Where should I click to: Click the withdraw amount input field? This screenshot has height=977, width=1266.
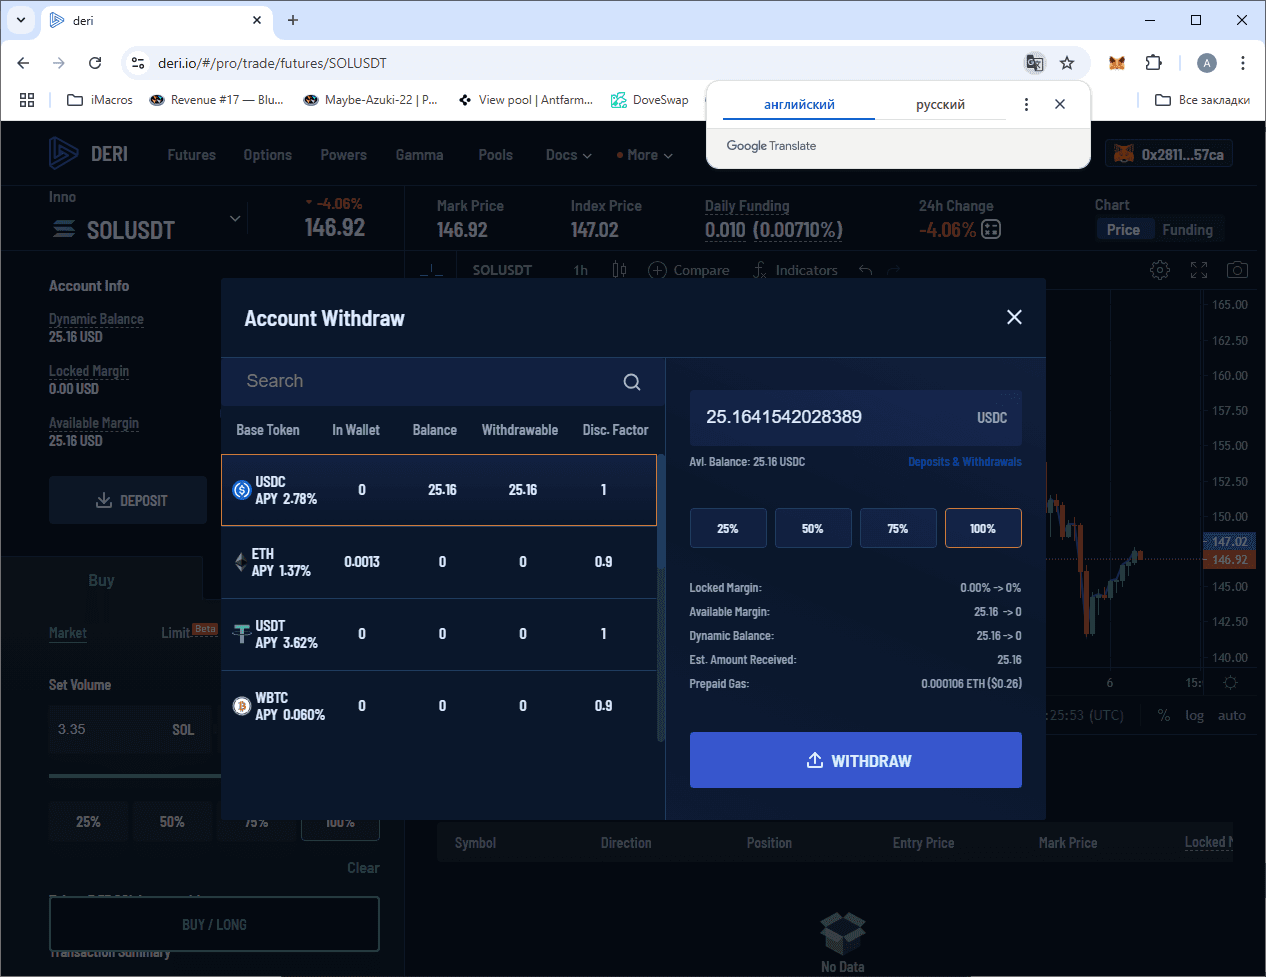tap(856, 417)
